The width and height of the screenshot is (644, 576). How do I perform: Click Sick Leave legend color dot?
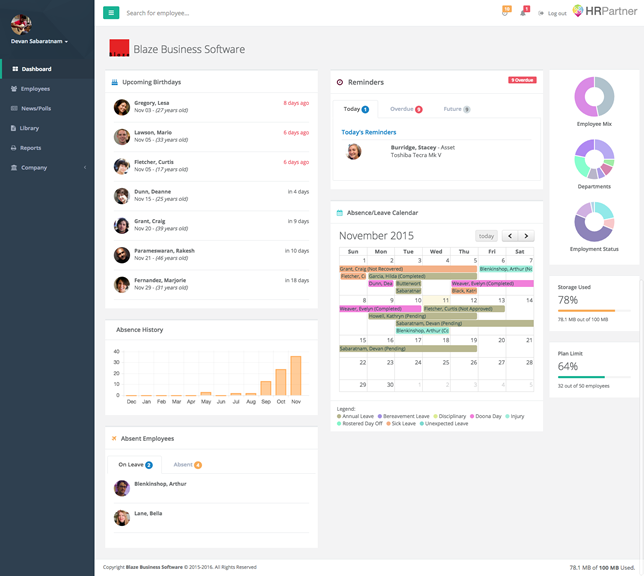point(388,424)
